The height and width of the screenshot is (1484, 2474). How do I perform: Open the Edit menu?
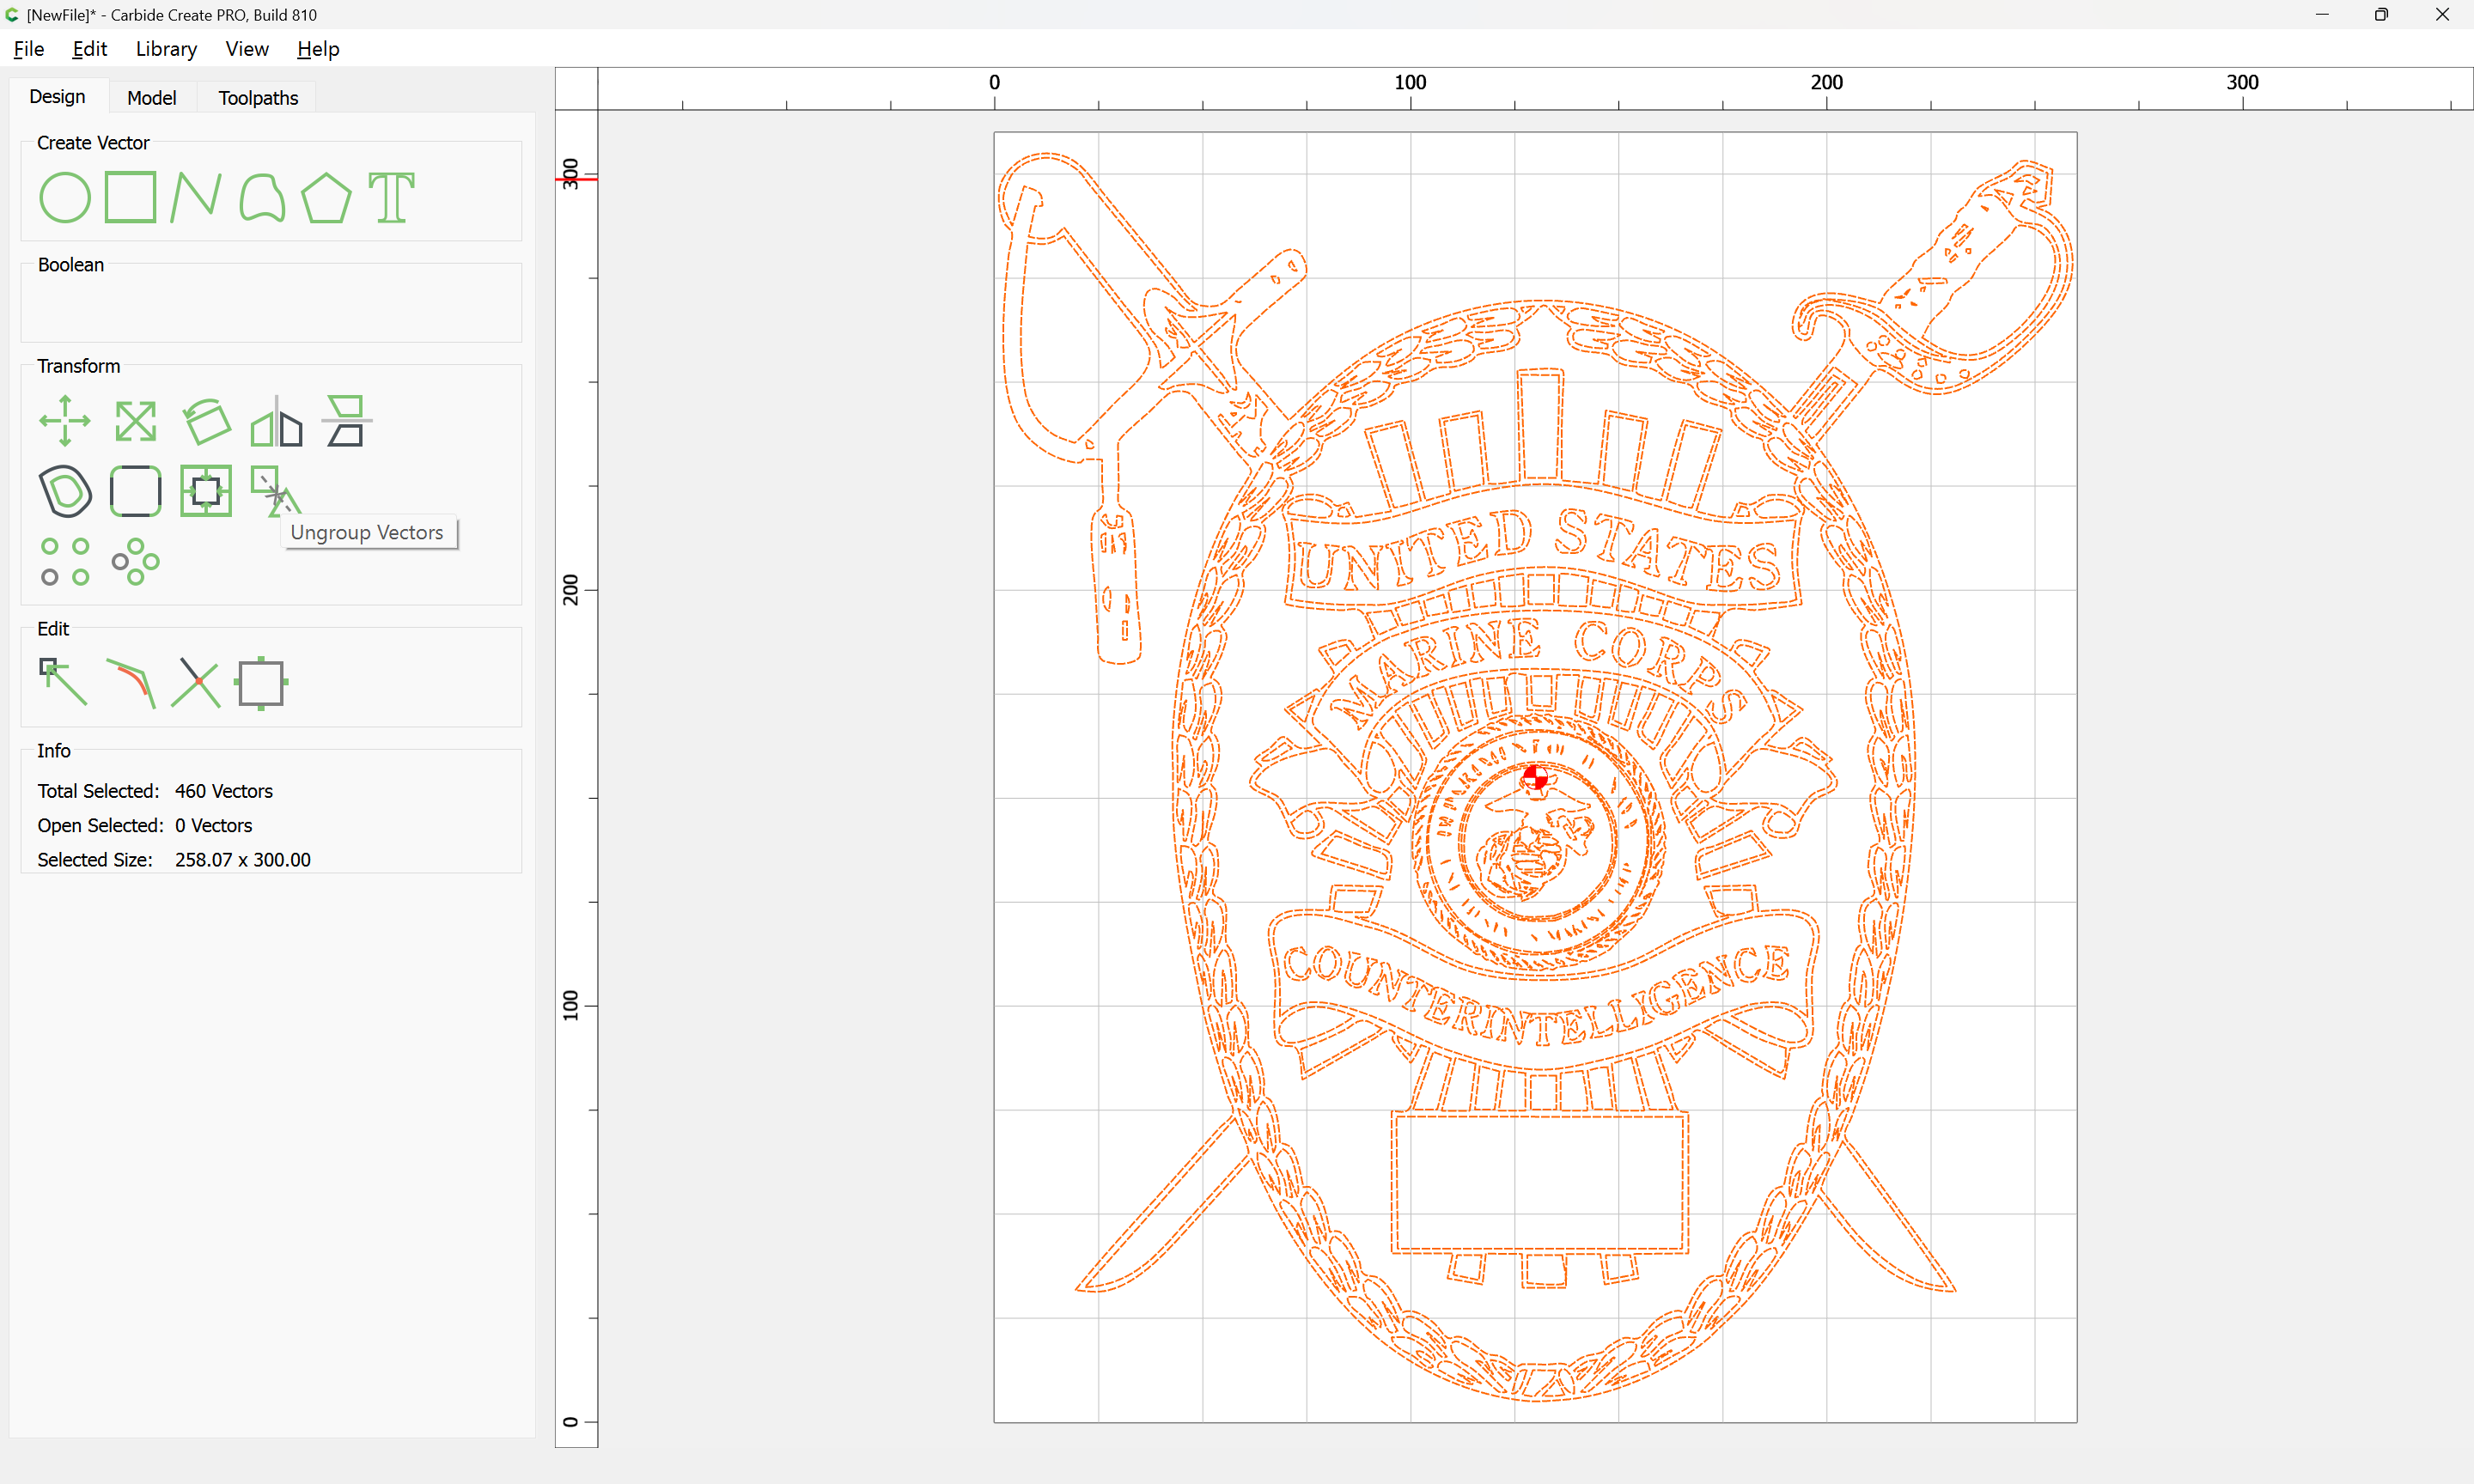pyautogui.click(x=89, y=48)
